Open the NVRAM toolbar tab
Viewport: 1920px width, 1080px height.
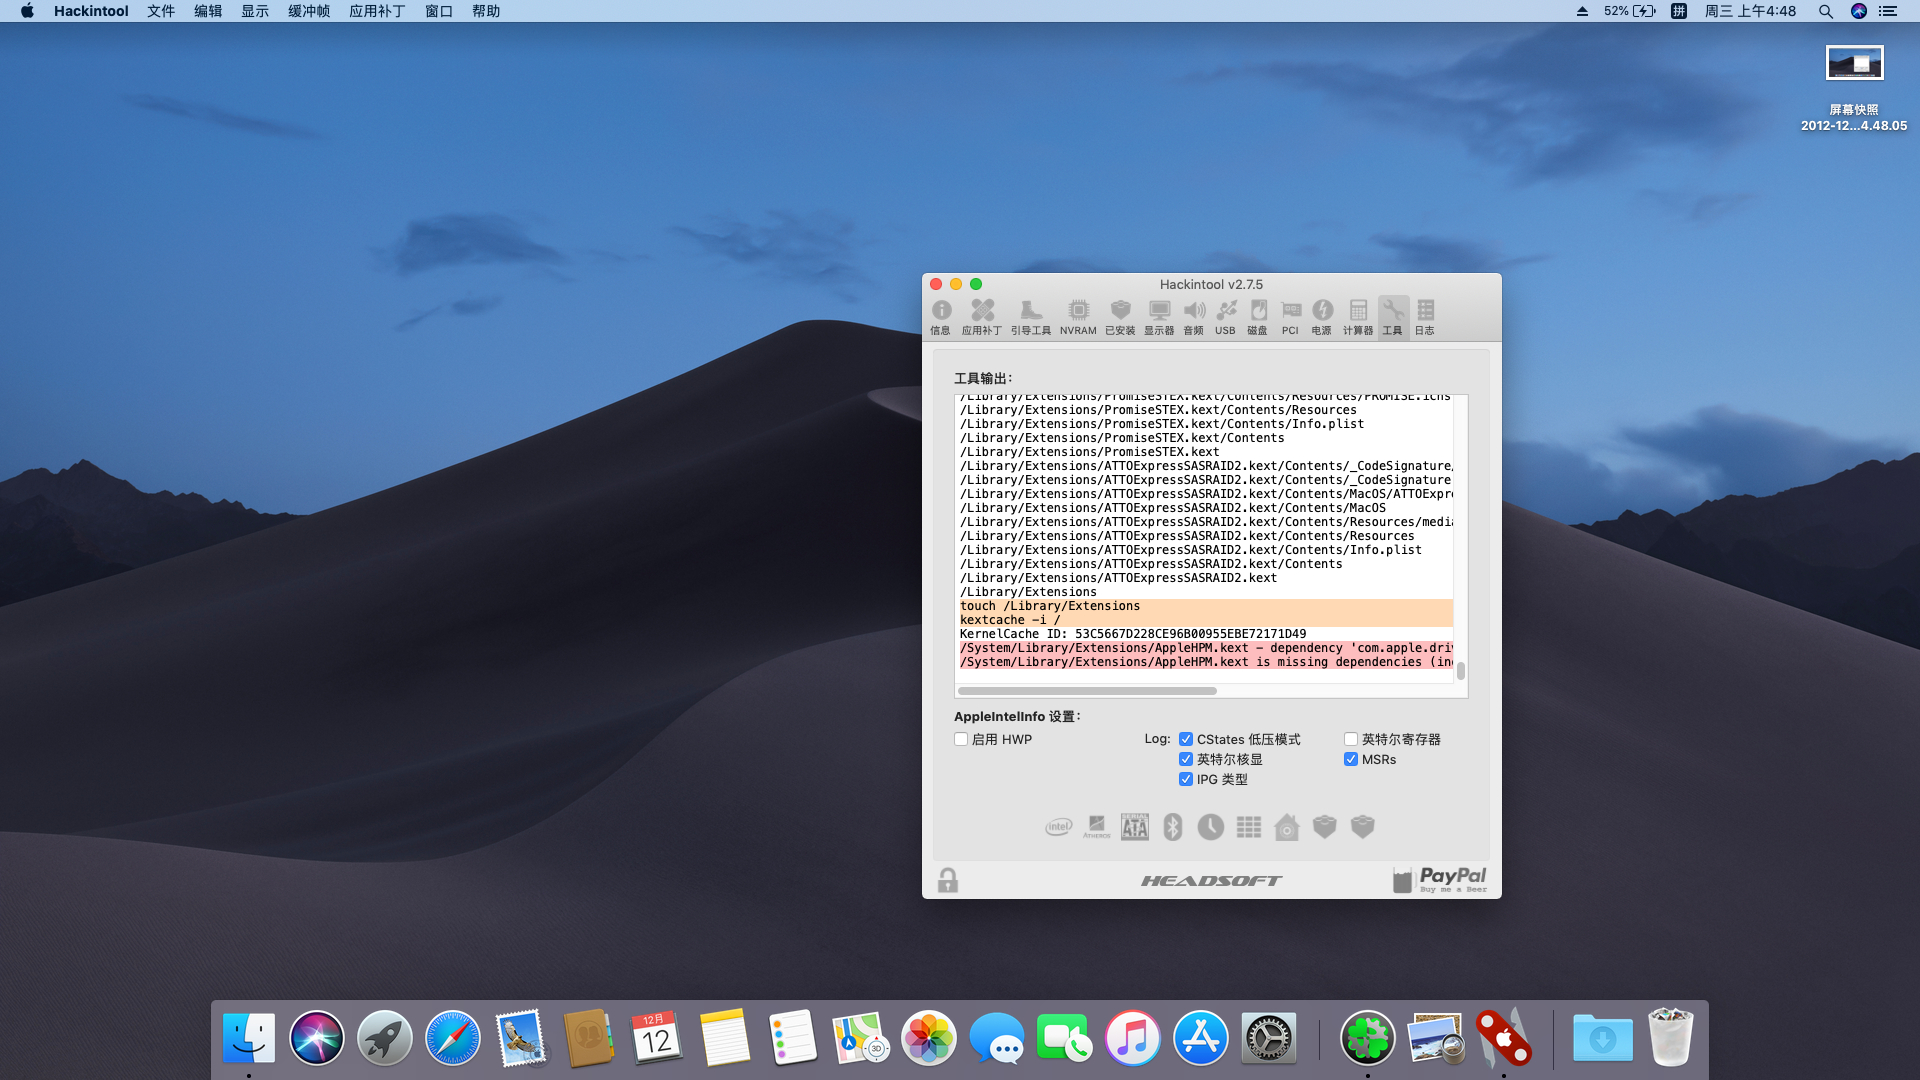tap(1078, 317)
